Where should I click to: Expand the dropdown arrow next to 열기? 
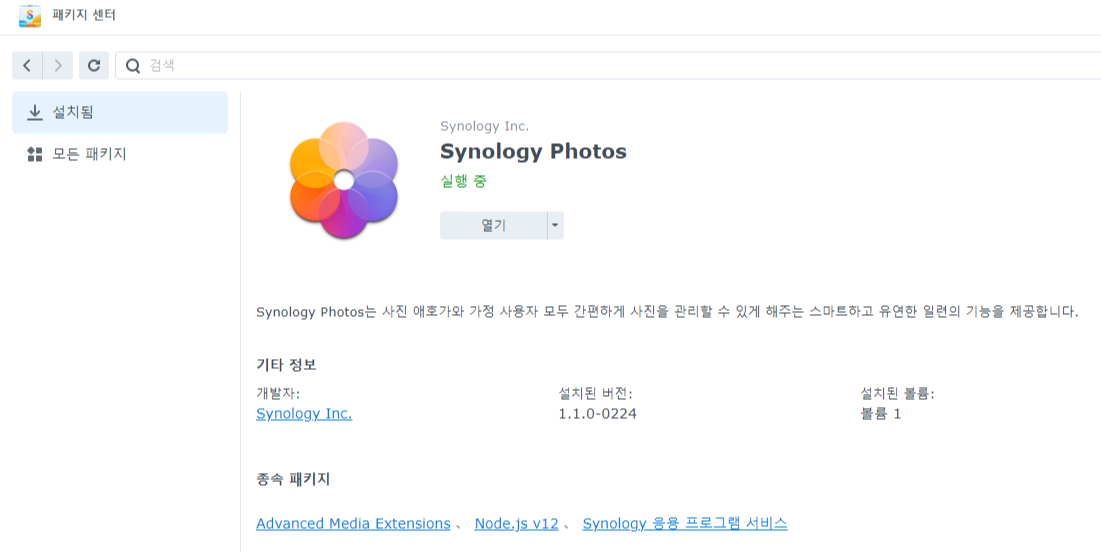point(555,225)
